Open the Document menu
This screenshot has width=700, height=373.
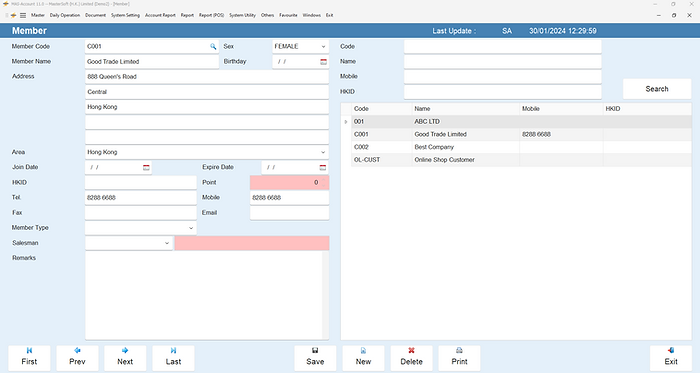(x=96, y=15)
